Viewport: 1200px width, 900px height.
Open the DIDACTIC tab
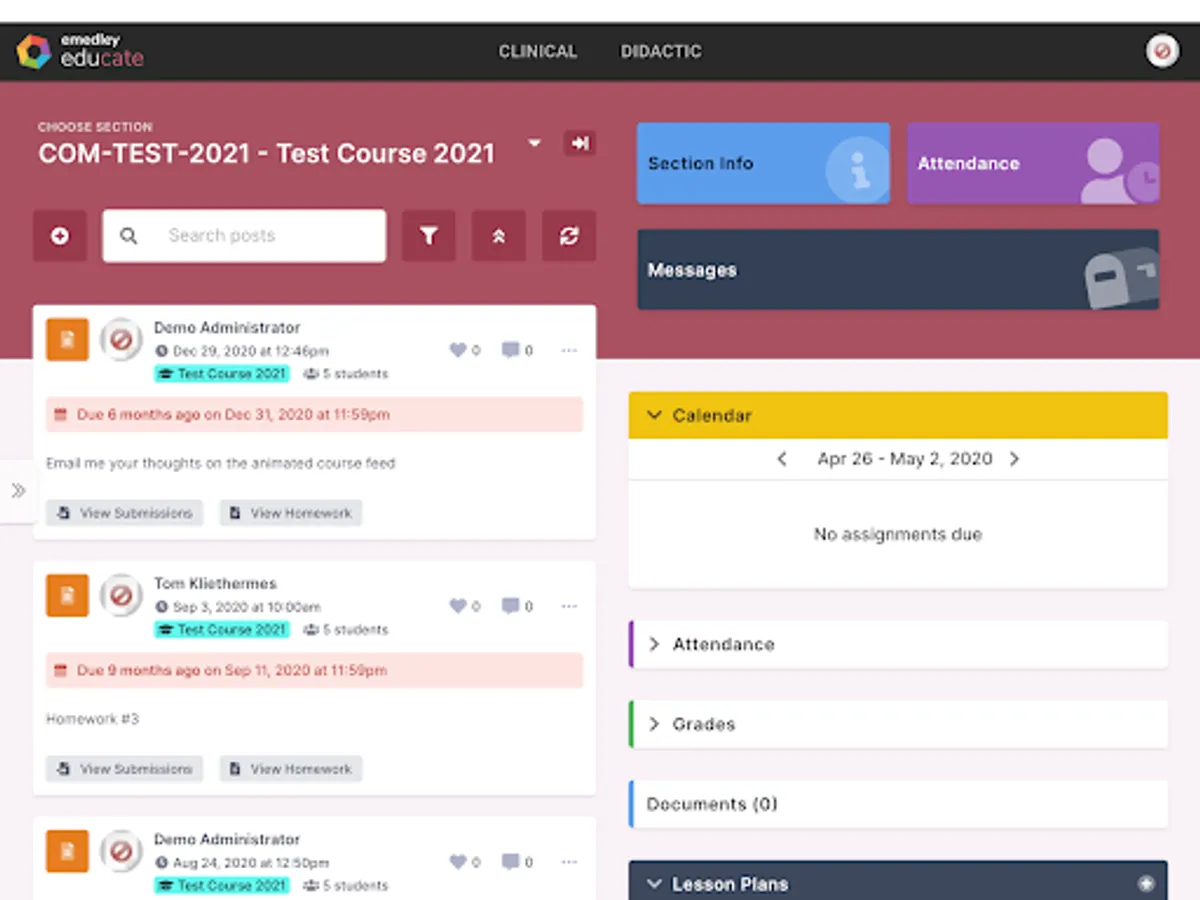[660, 51]
